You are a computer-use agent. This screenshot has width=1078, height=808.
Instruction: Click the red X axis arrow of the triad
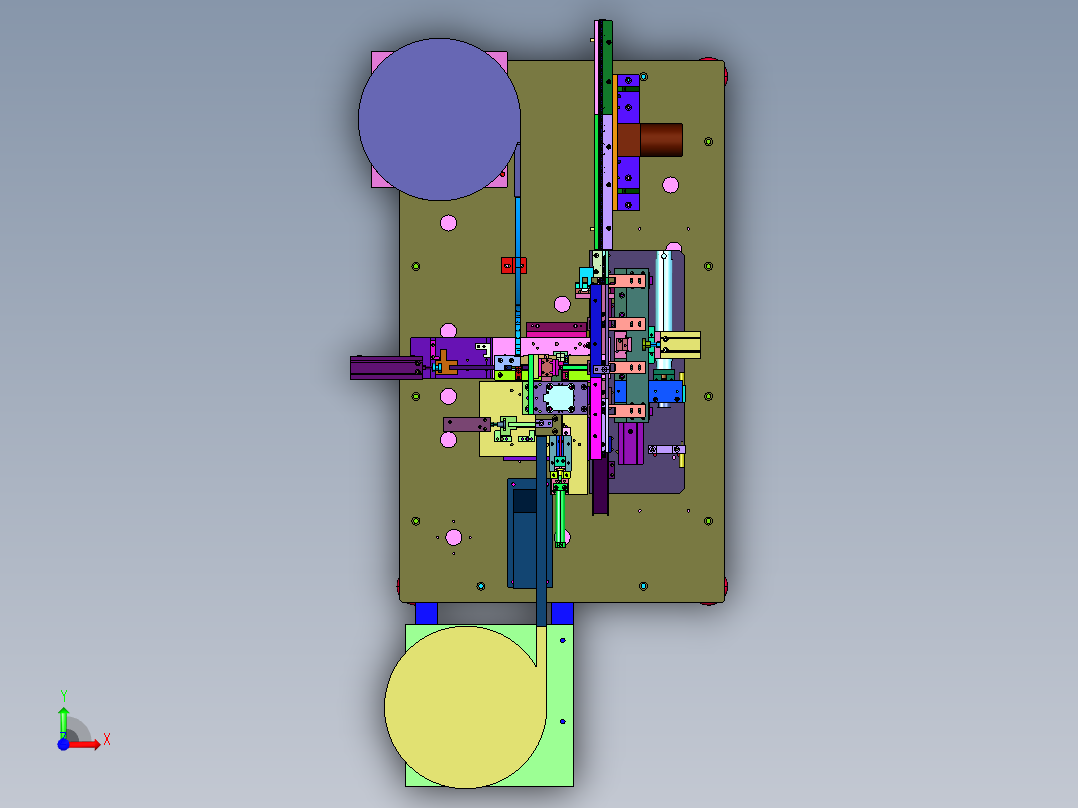coord(86,744)
